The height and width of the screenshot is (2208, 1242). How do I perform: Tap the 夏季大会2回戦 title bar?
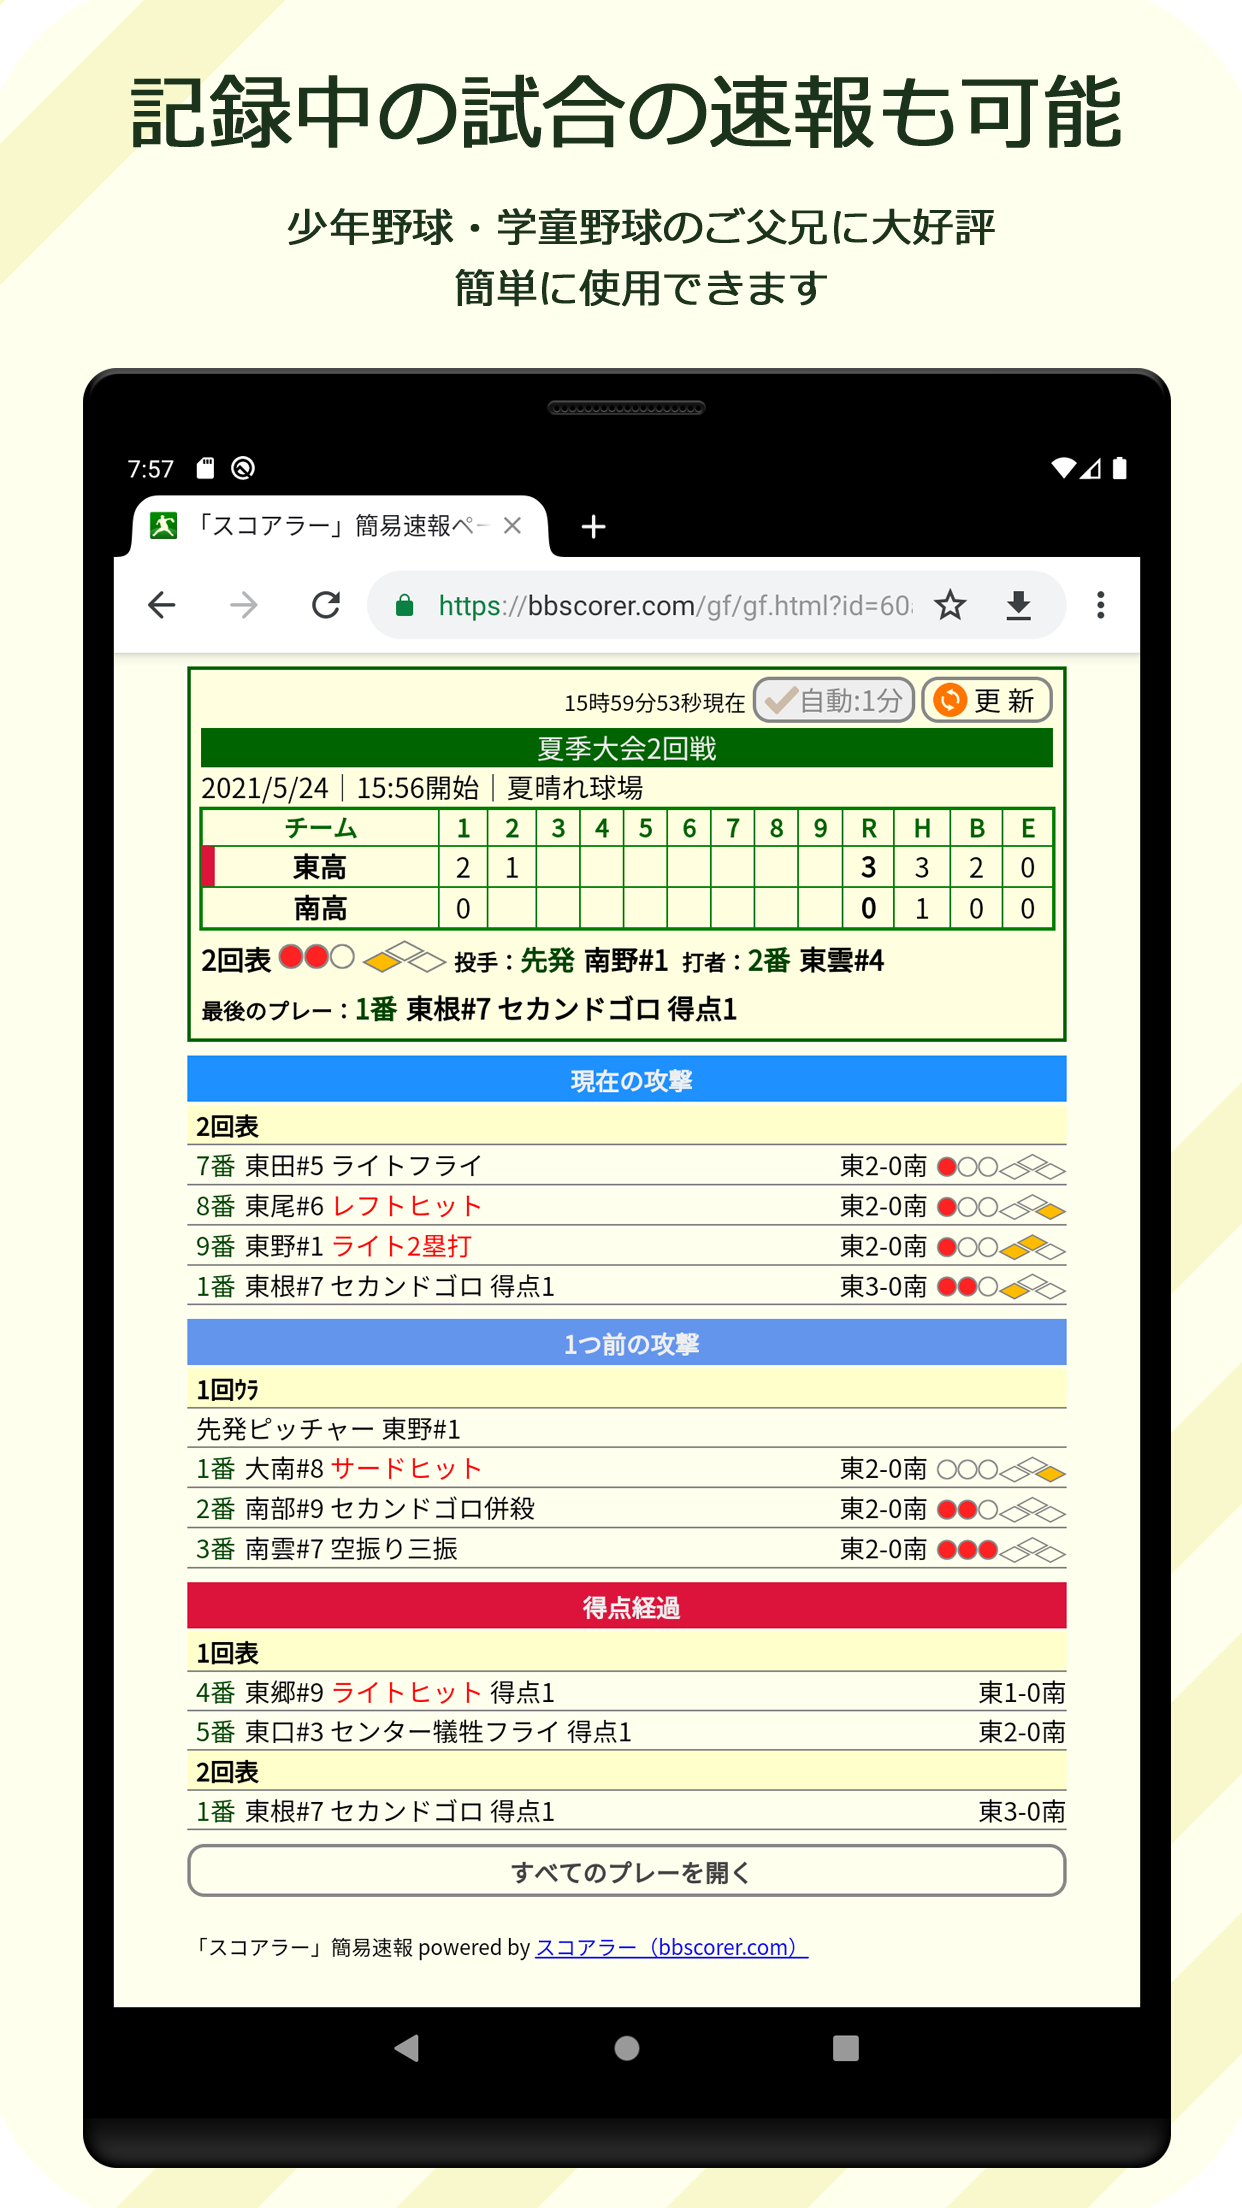point(627,748)
